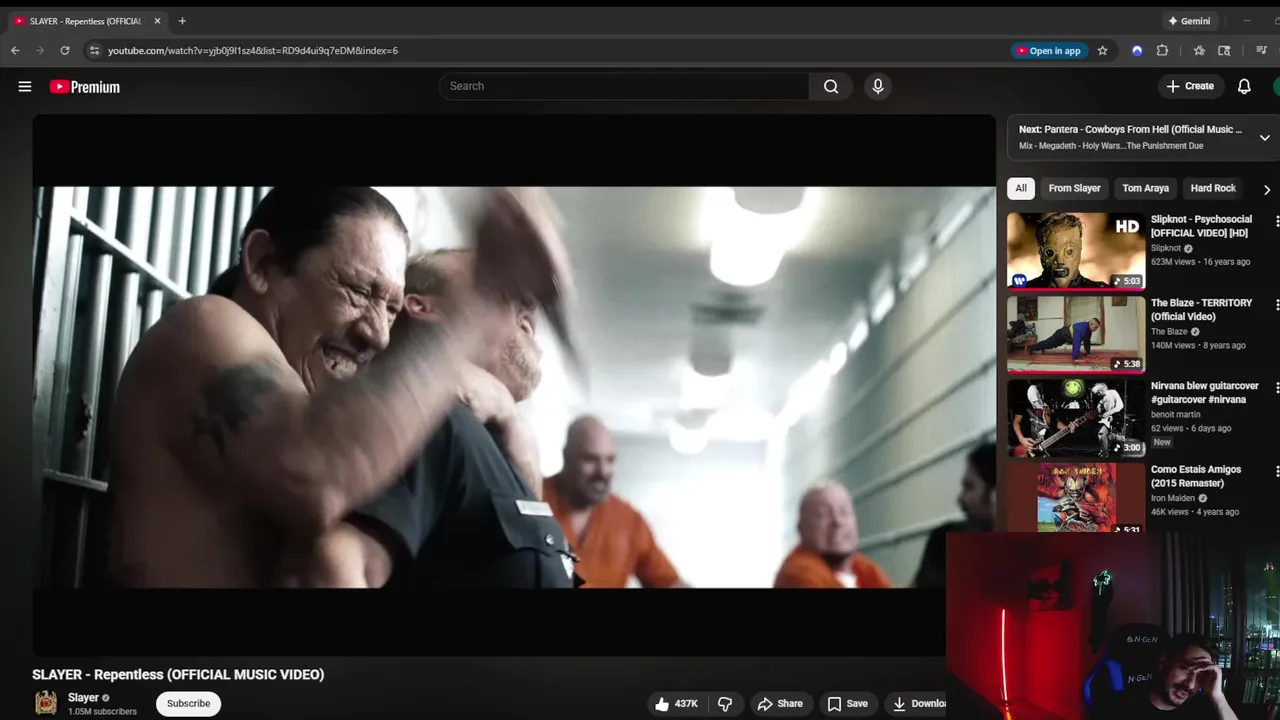Click the video title SLAYER - Repentless

tap(178, 675)
